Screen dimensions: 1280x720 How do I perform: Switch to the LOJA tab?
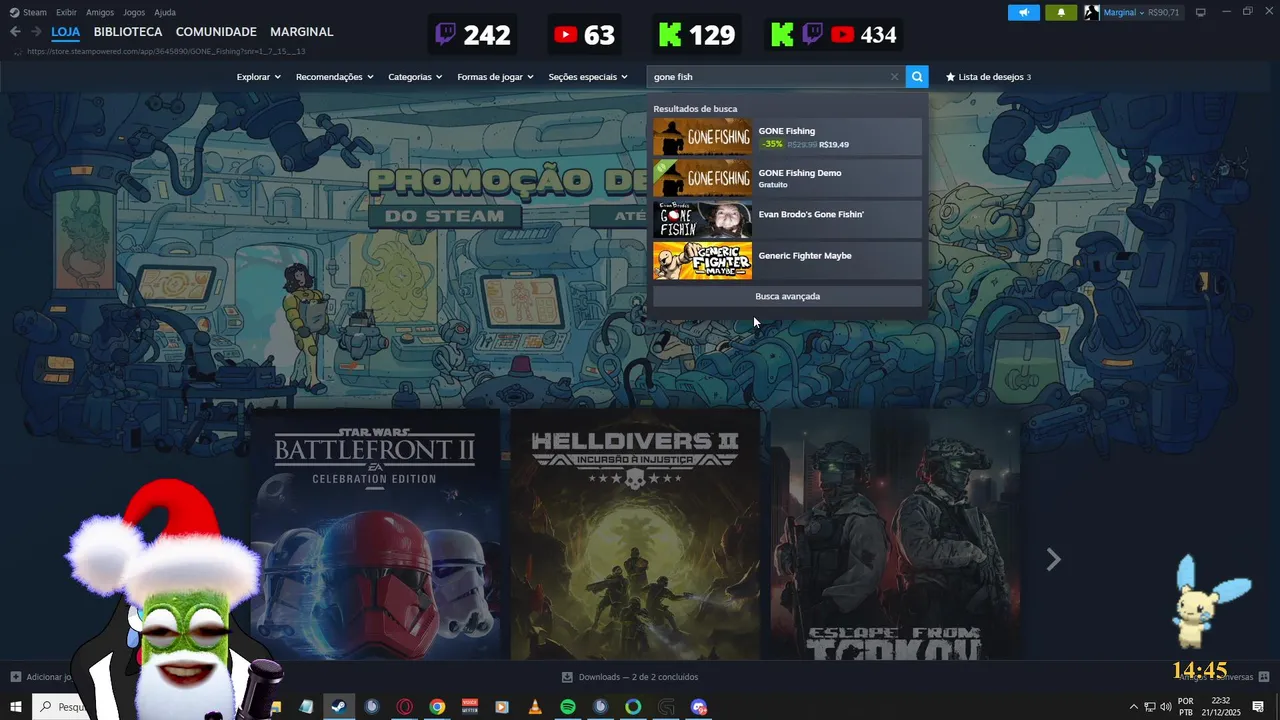pyautogui.click(x=66, y=32)
